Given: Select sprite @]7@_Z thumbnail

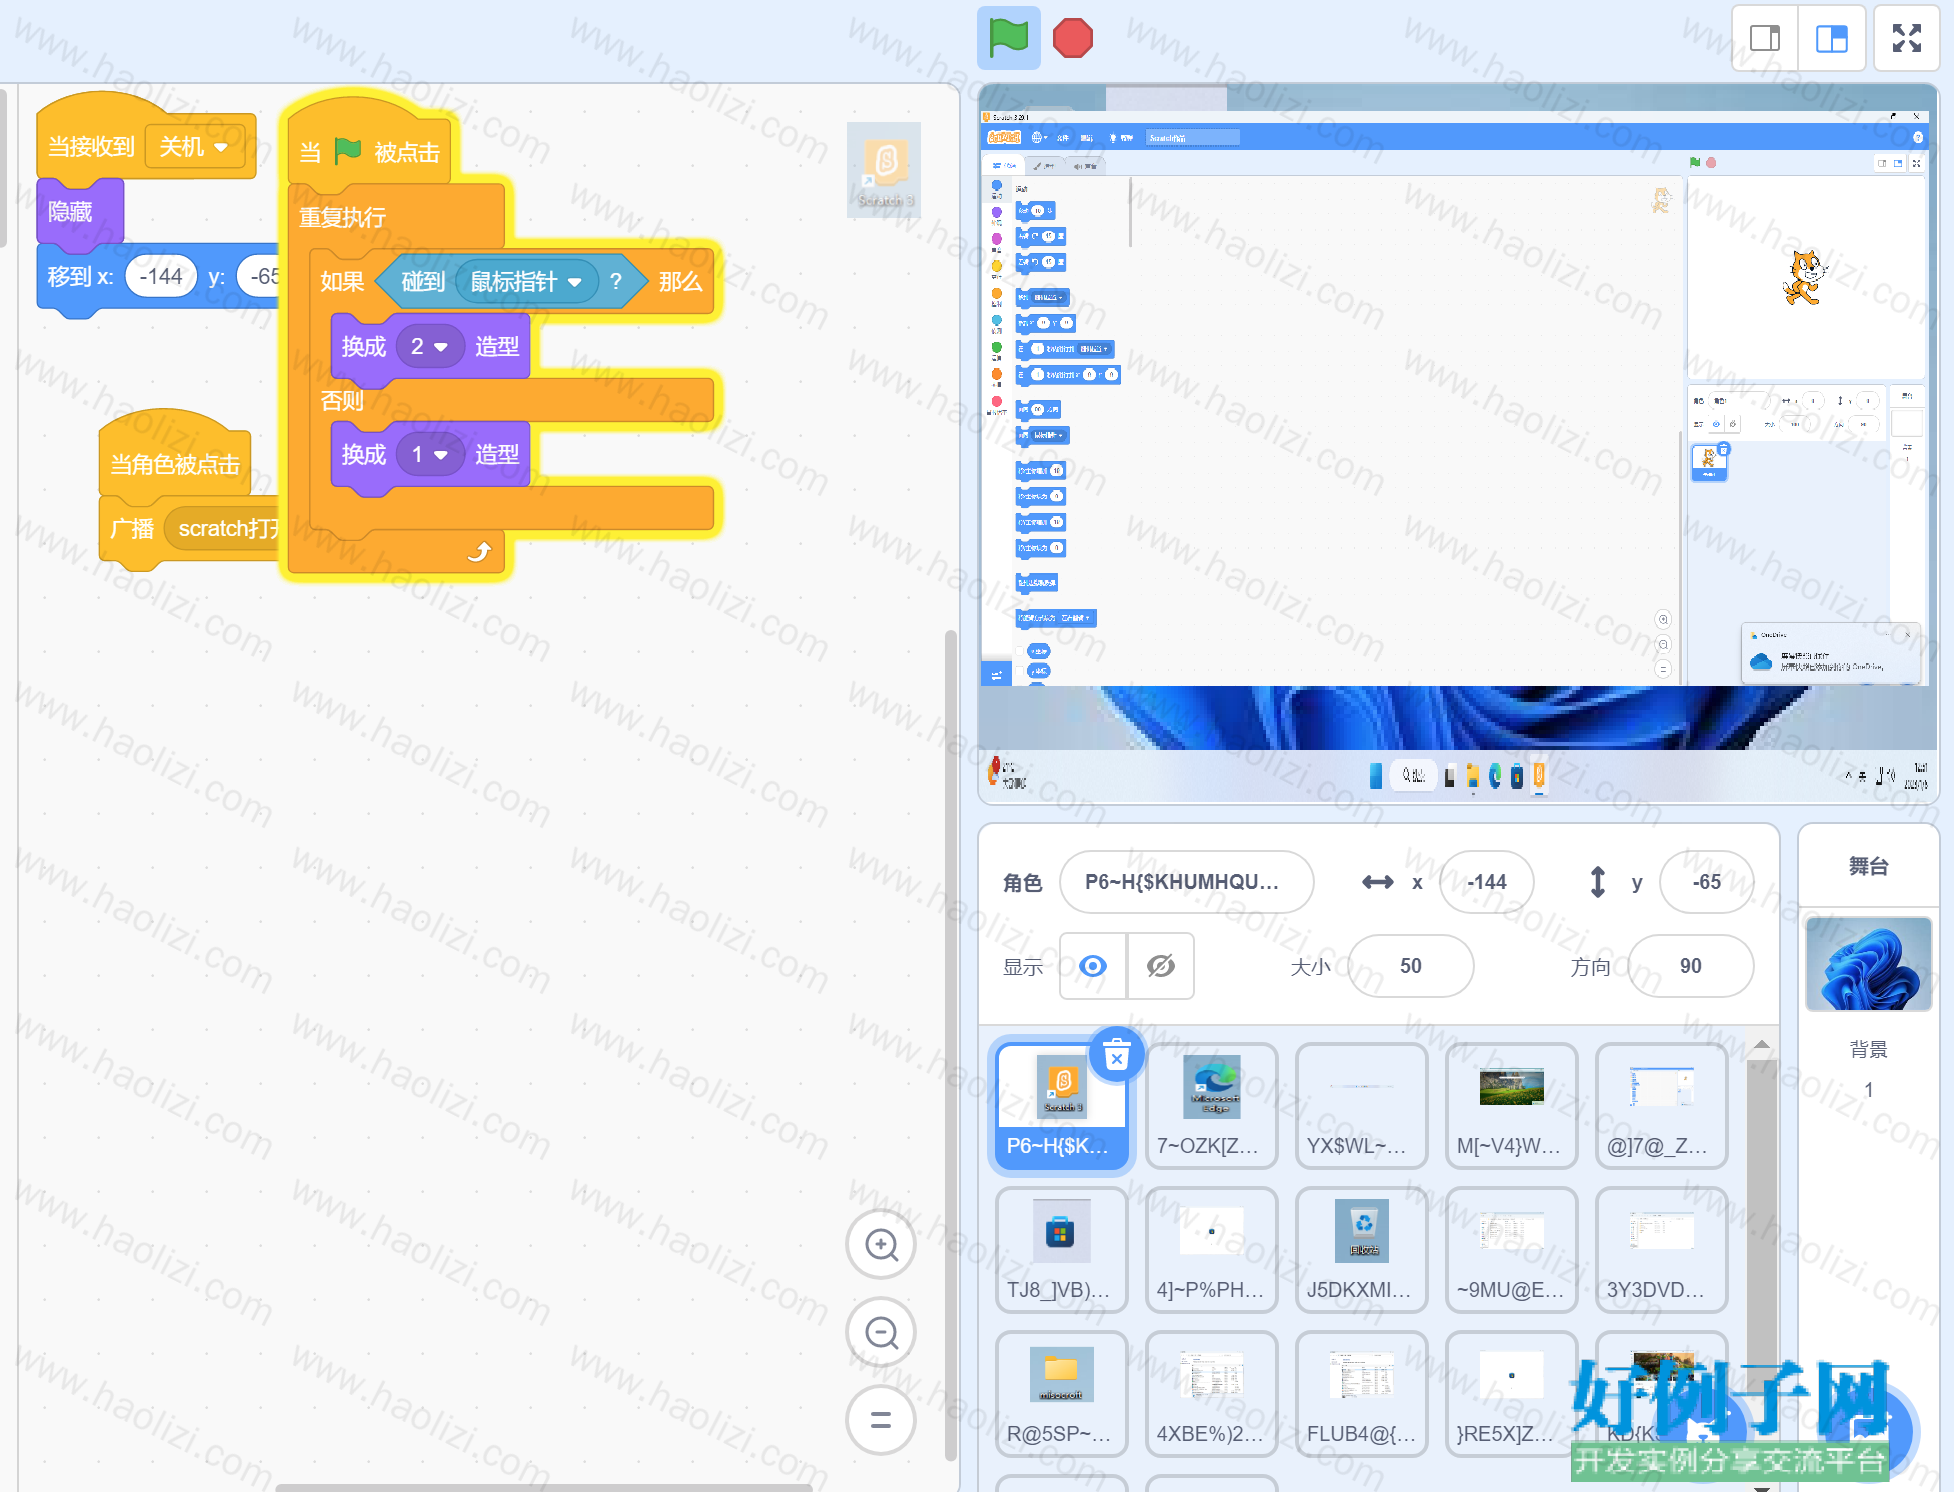Looking at the screenshot, I should 1662,1106.
